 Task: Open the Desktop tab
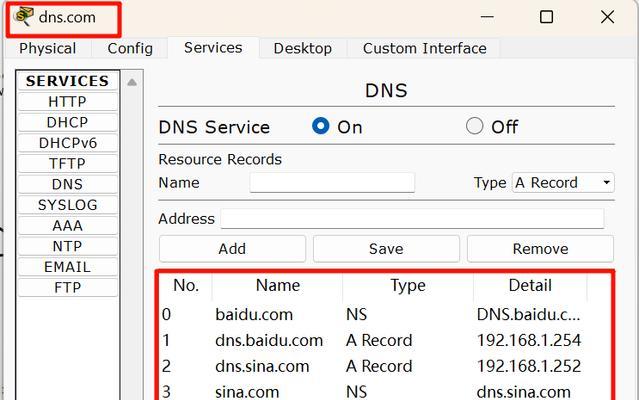302,48
